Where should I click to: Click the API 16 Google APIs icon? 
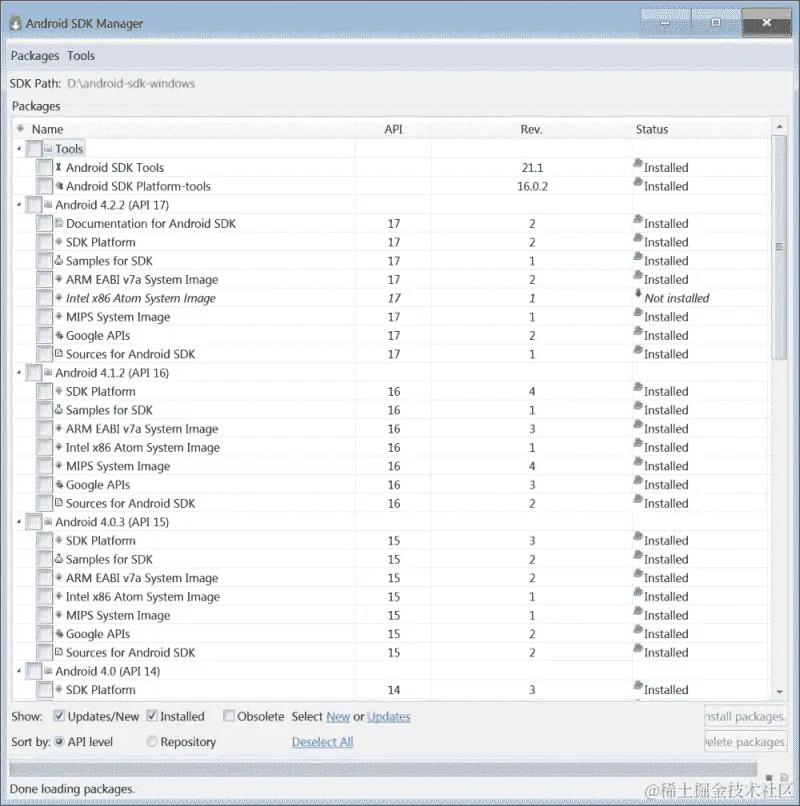(x=59, y=484)
